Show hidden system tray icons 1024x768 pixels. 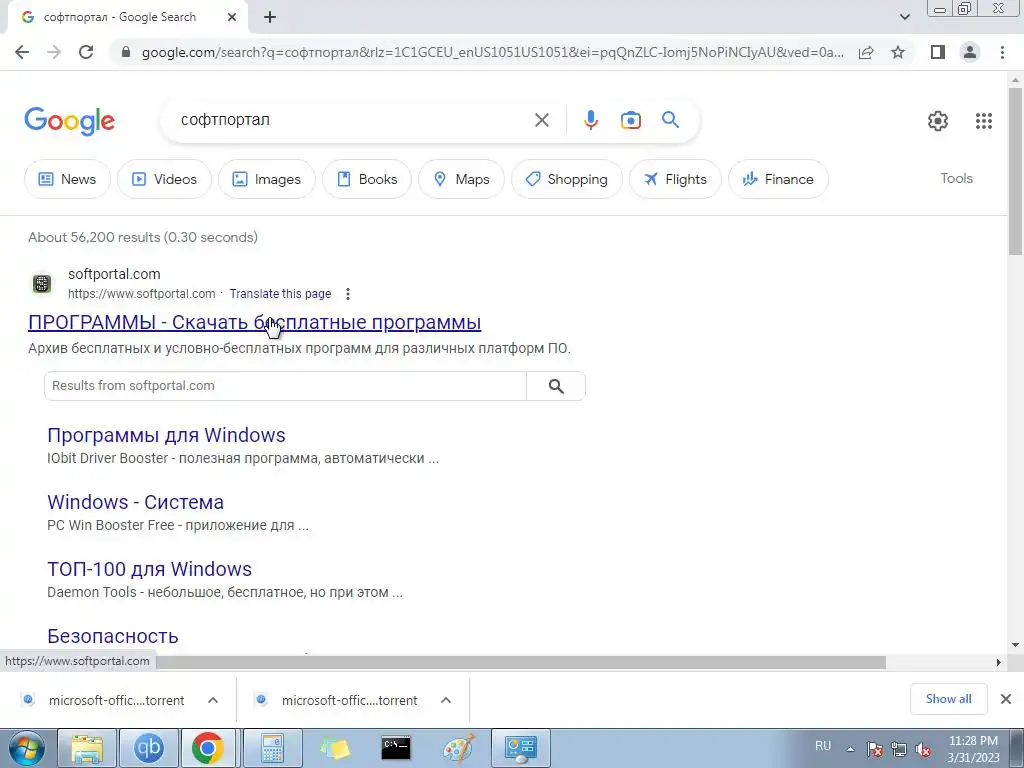[x=850, y=749]
